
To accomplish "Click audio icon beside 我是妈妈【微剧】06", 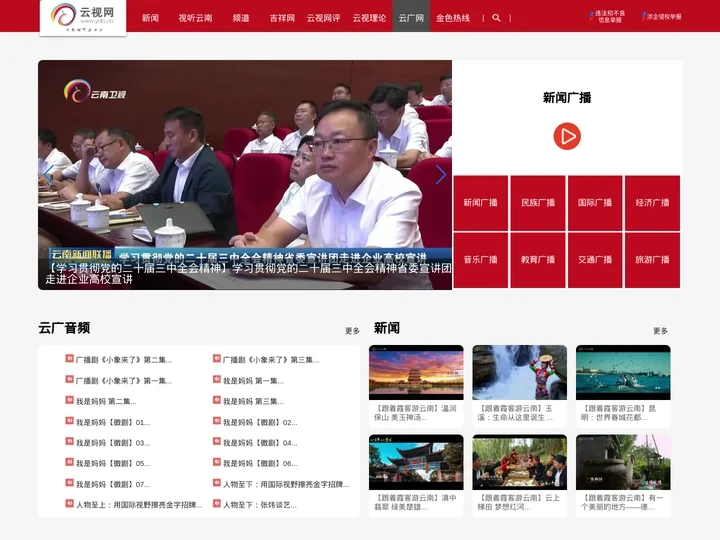I will (217, 462).
